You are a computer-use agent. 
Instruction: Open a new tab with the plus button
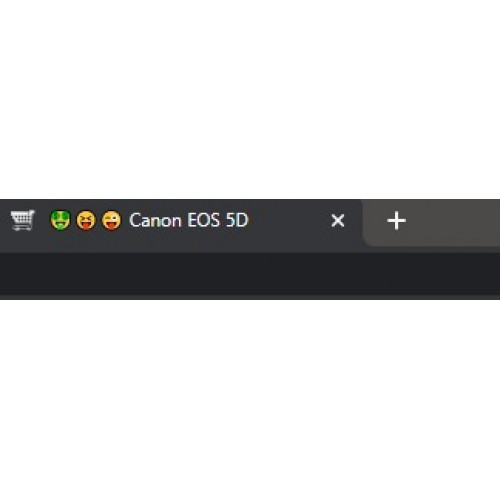pos(396,221)
